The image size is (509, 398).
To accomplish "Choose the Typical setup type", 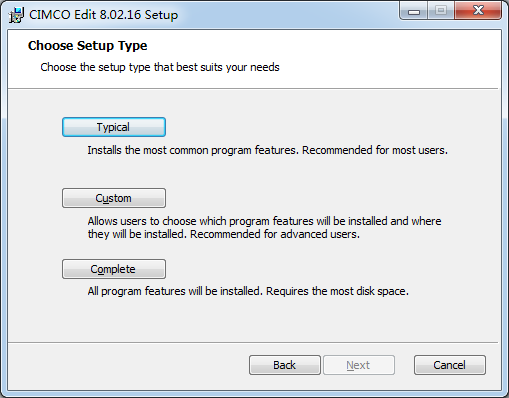I will [114, 127].
